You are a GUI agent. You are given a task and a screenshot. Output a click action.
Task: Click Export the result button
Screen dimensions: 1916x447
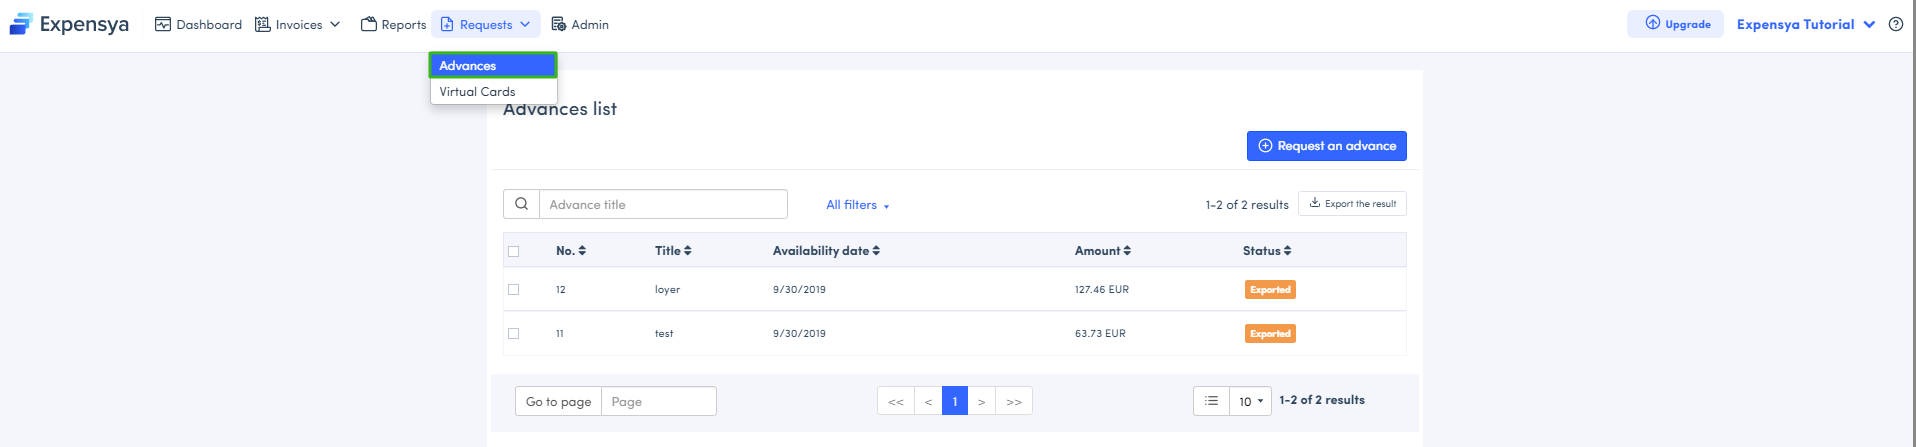click(1352, 204)
